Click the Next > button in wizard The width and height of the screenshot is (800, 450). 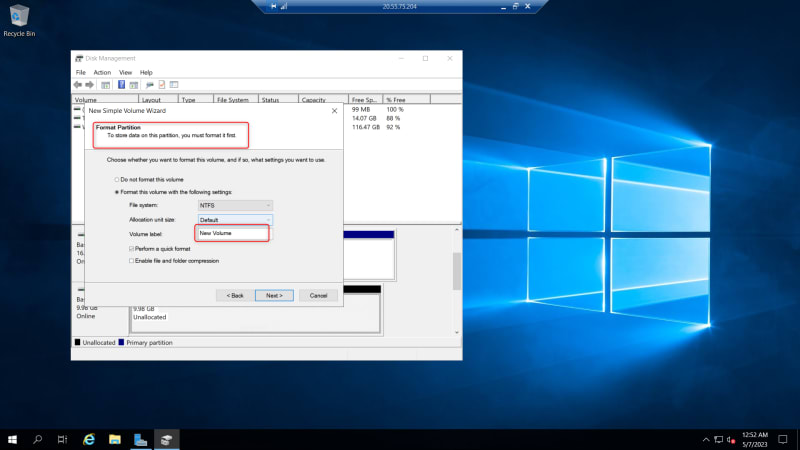274,295
